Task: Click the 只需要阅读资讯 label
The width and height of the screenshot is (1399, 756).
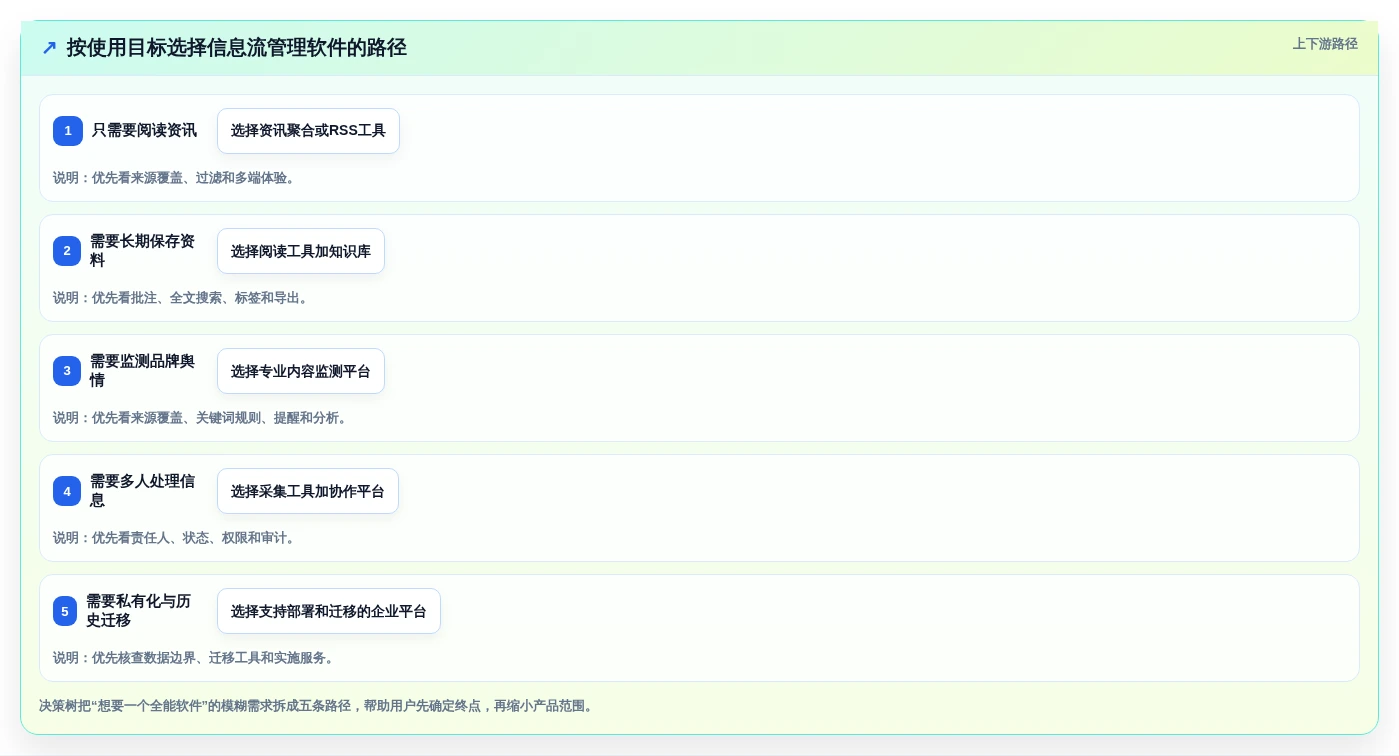Action: click(144, 131)
